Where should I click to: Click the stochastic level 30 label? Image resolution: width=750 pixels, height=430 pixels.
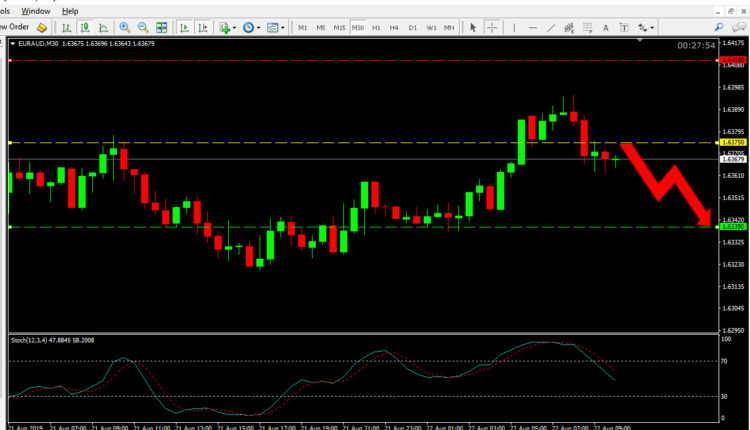[x=724, y=397]
